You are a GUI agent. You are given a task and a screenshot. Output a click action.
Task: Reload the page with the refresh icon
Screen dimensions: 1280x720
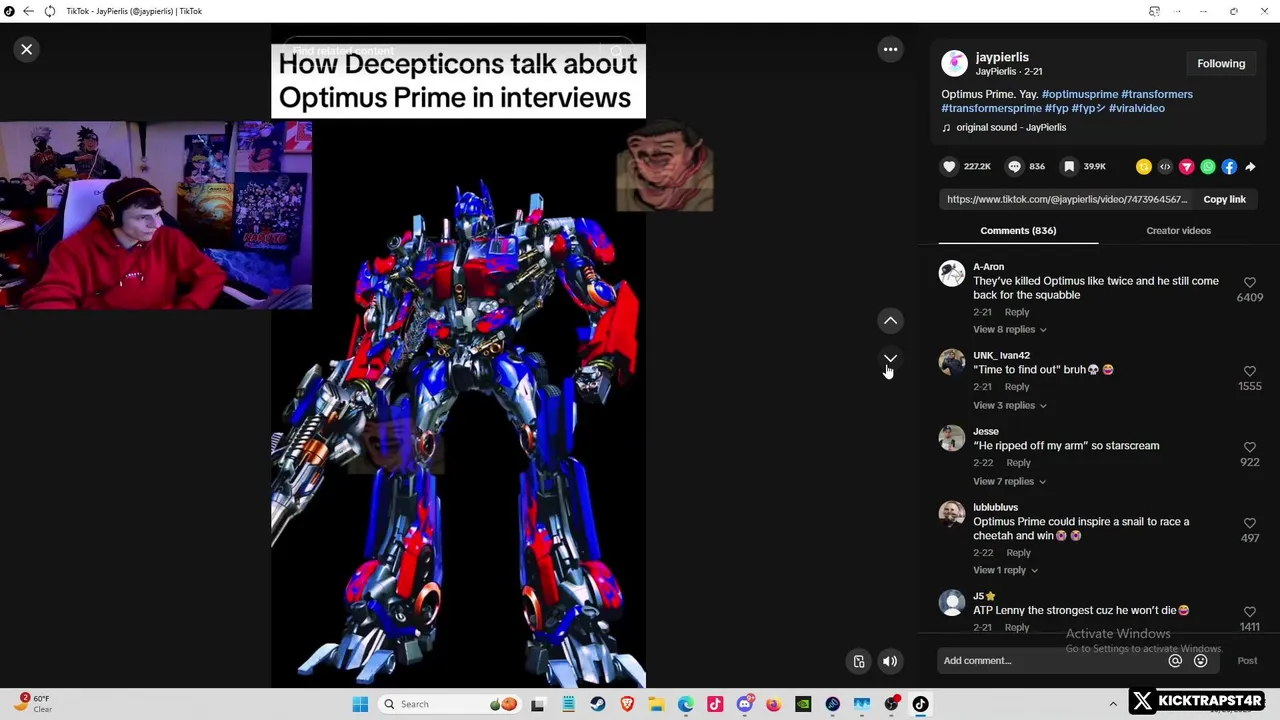click(x=50, y=11)
